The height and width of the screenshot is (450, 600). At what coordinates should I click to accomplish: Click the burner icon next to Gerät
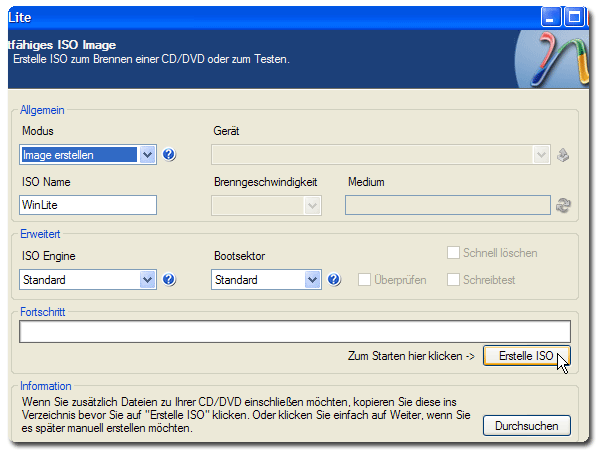point(564,155)
